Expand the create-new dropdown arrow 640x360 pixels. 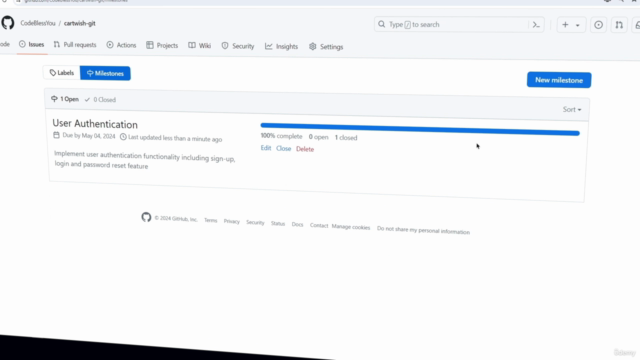tap(578, 25)
